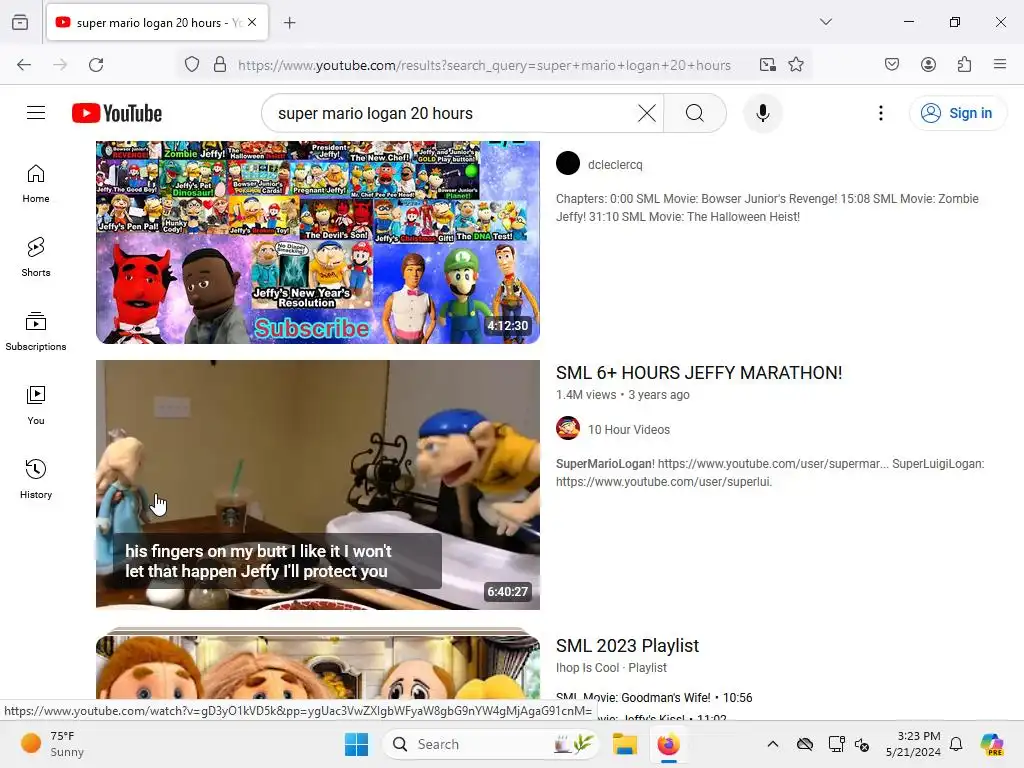1024x768 pixels.
Task: Open picture-in-picture icon in address bar
Action: point(767,65)
